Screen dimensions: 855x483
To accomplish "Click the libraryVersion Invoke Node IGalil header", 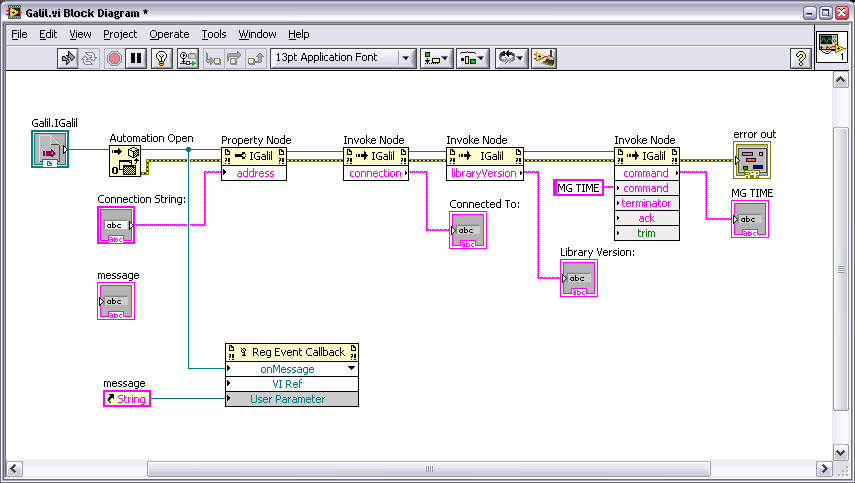I will [485, 156].
